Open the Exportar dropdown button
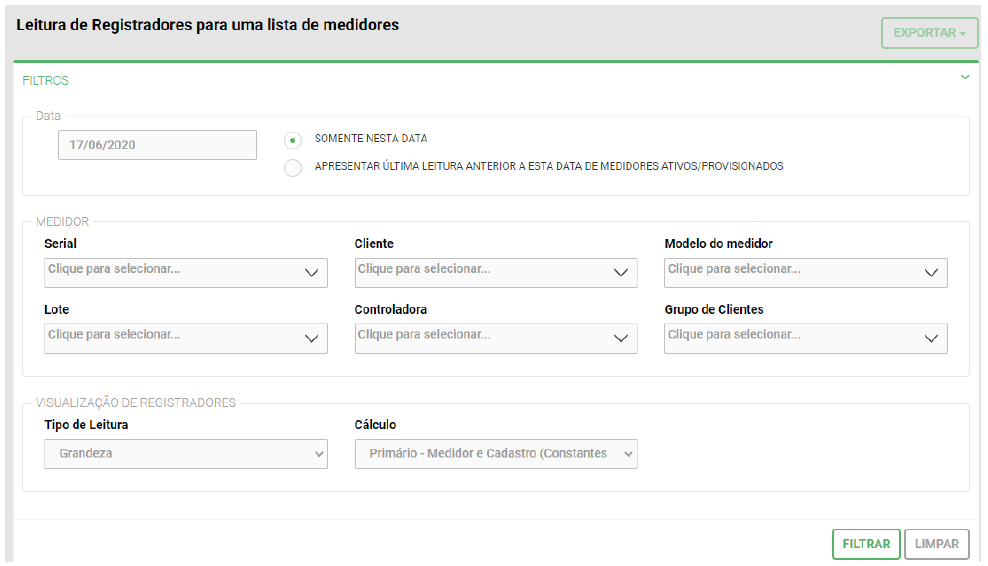The image size is (988, 566). pyautogui.click(x=929, y=33)
